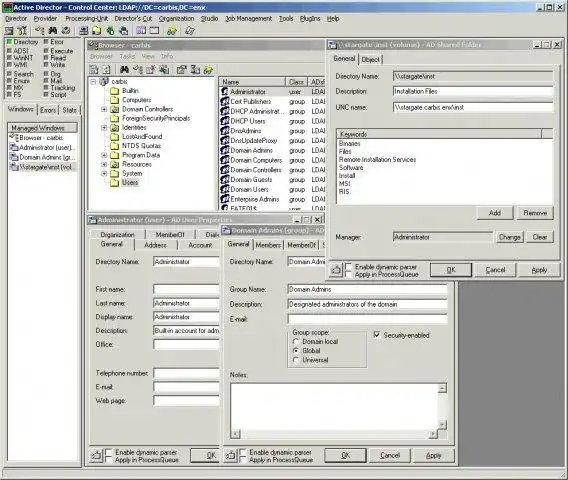Switch to the Object tab in the Shared Folder dialog

(370, 59)
